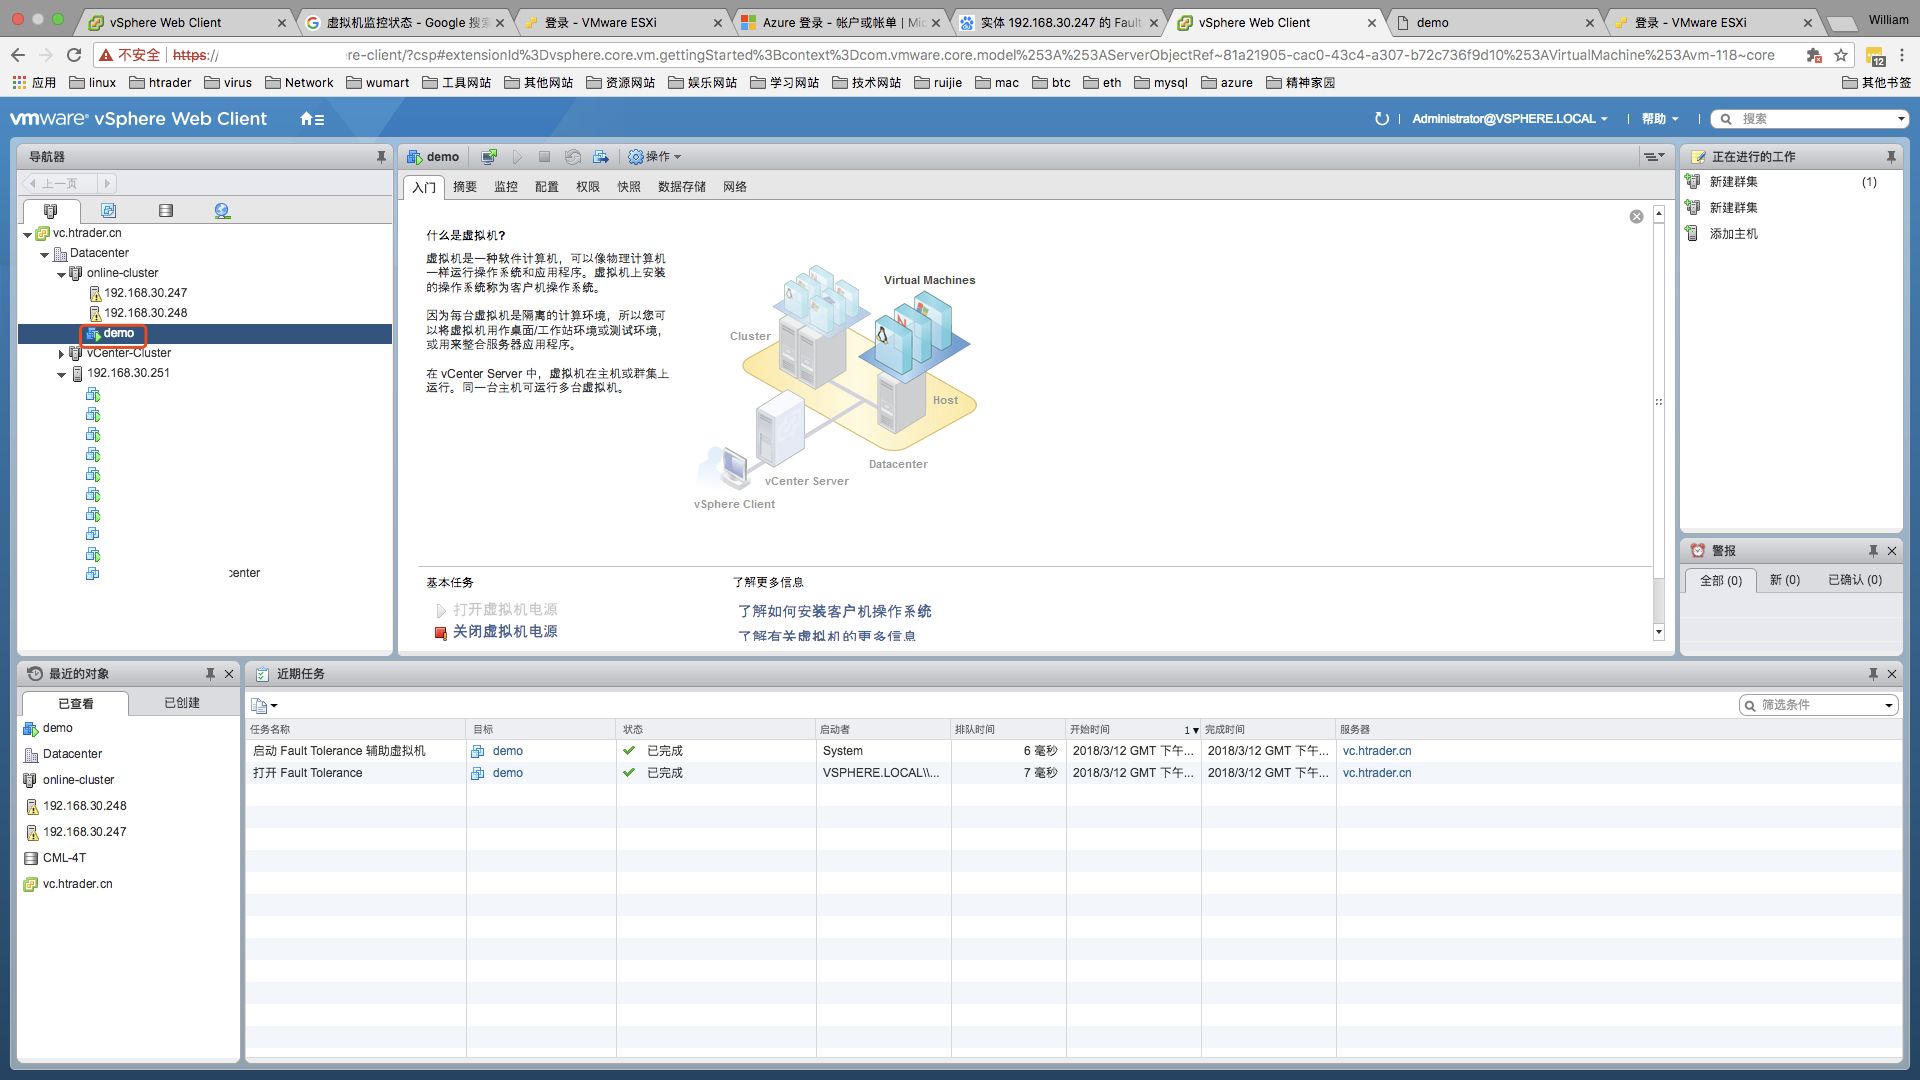Open 了解如何安装客户机操作系统 link
The image size is (1920, 1080).
coord(835,611)
